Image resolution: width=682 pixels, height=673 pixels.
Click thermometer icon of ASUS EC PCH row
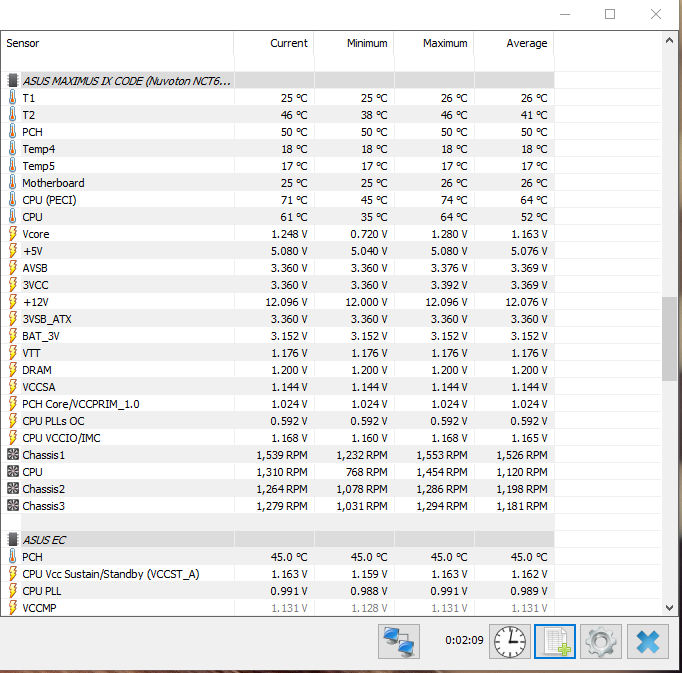pos(13,556)
